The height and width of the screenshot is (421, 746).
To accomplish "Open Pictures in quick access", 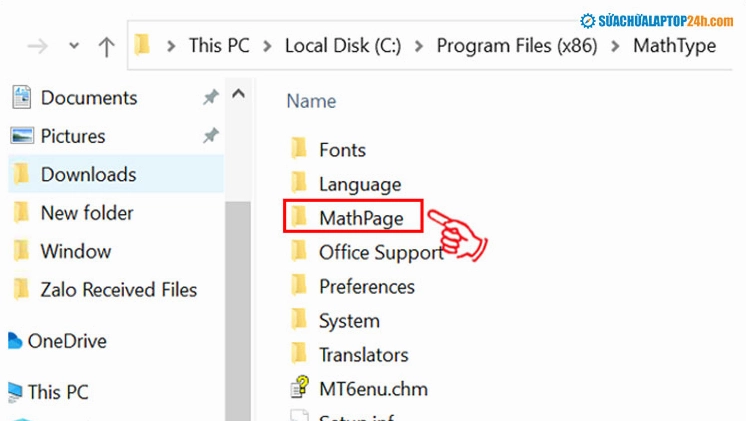I will click(73, 137).
